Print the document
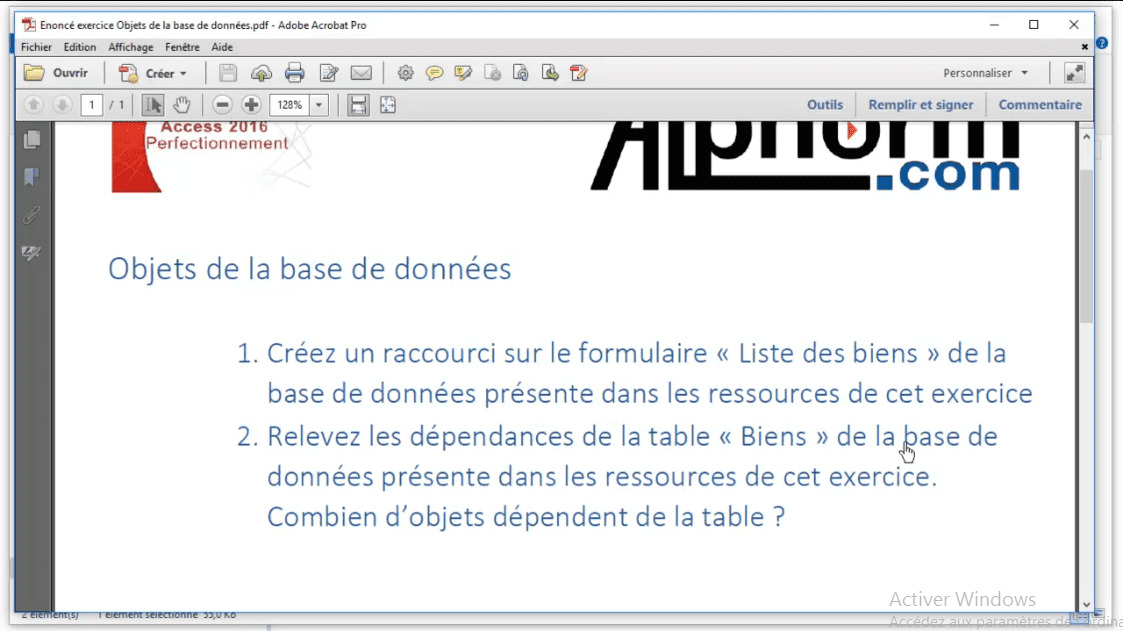 click(294, 72)
